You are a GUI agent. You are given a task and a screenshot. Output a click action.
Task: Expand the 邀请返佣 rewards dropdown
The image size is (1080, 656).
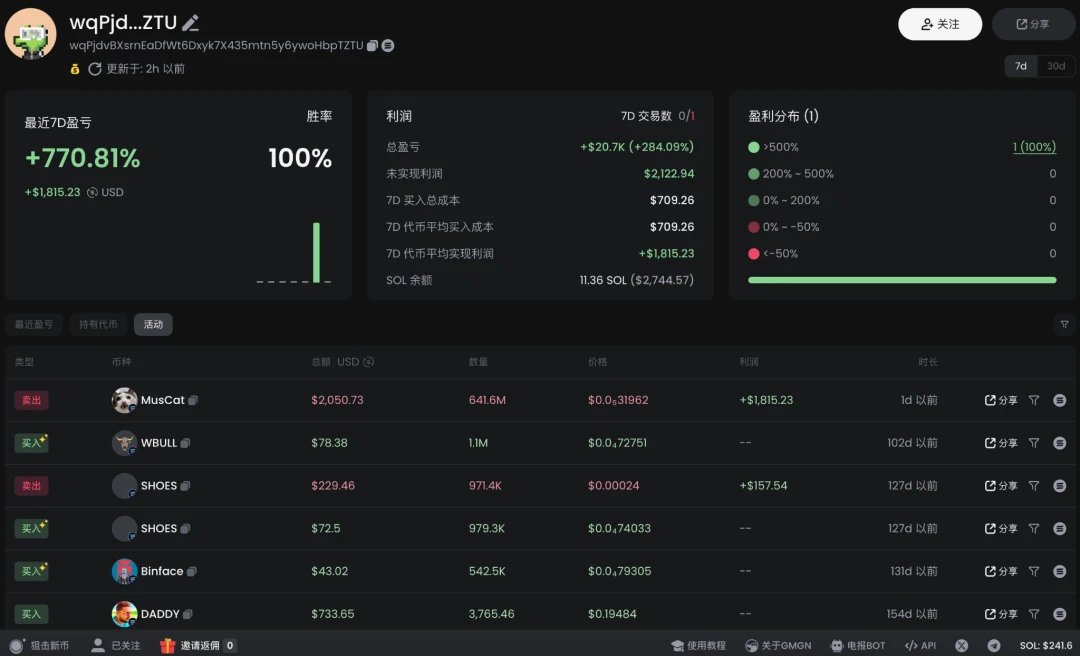(x=196, y=645)
